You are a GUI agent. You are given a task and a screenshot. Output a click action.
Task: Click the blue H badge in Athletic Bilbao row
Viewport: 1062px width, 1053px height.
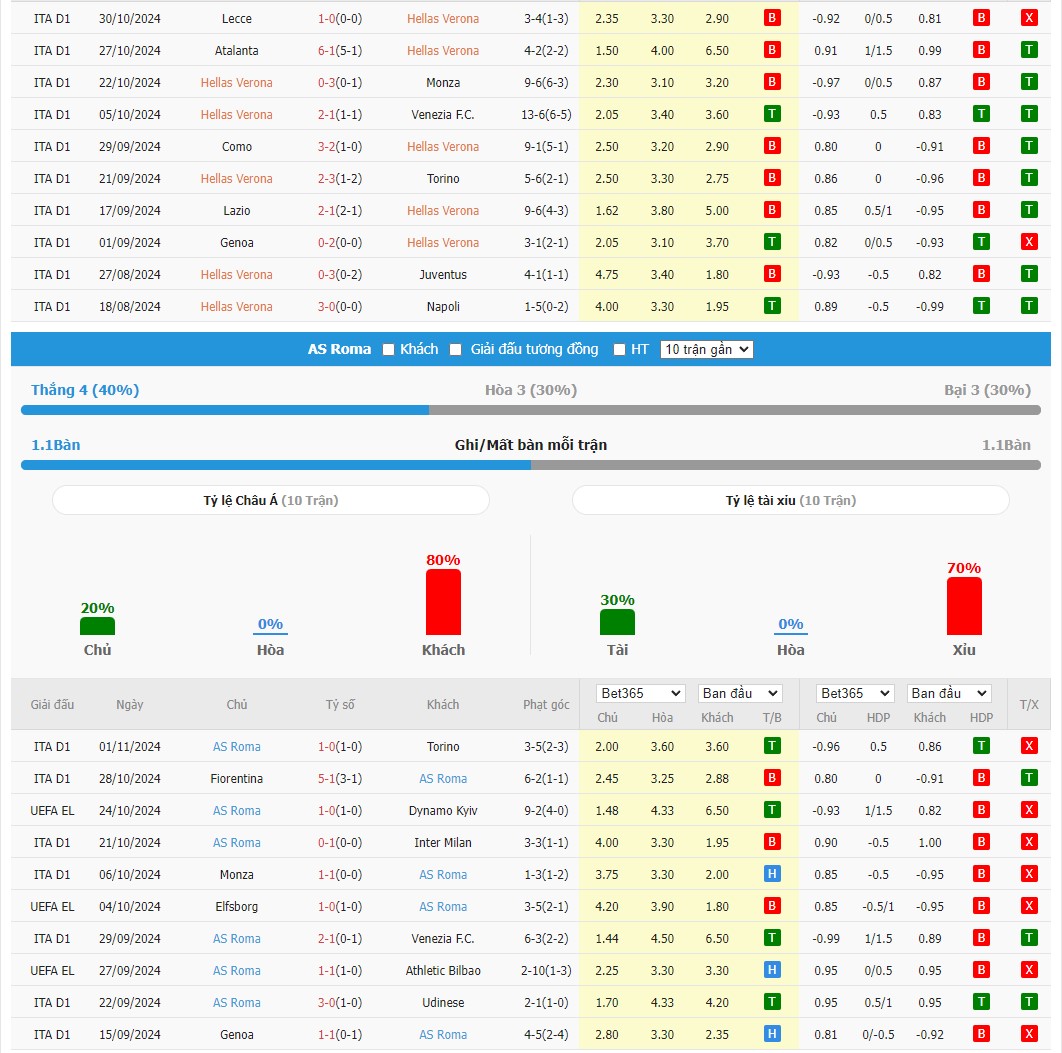[x=771, y=970]
